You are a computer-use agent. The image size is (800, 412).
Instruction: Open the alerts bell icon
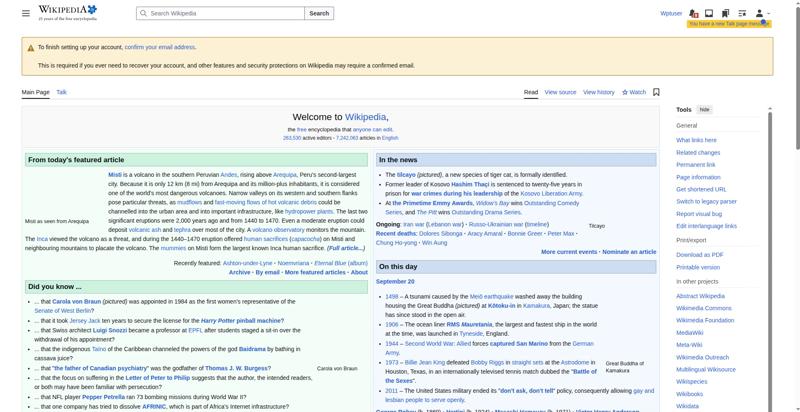pyautogui.click(x=693, y=13)
